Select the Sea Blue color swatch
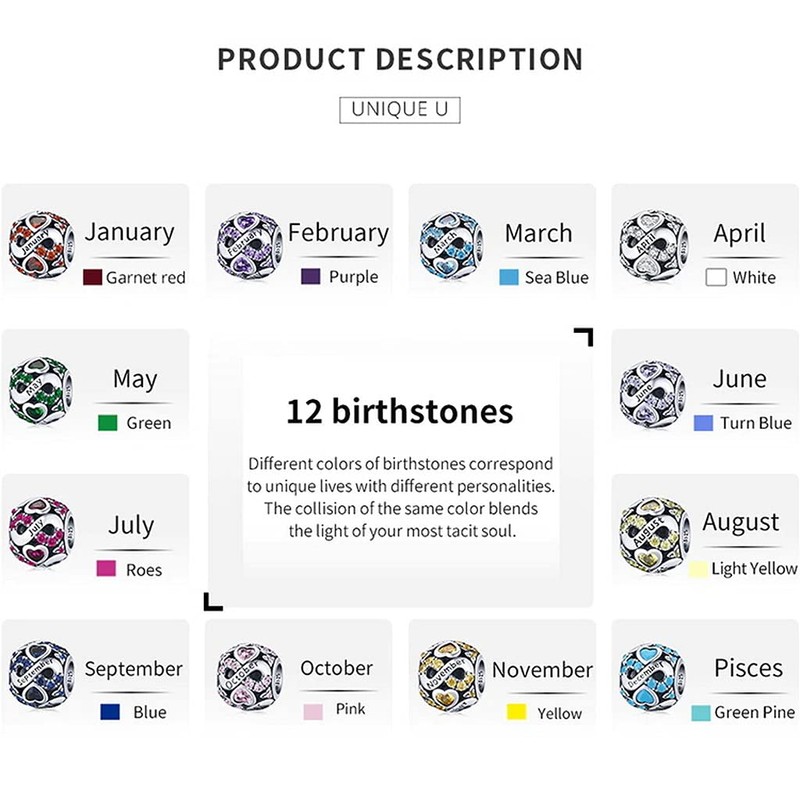 click(509, 277)
